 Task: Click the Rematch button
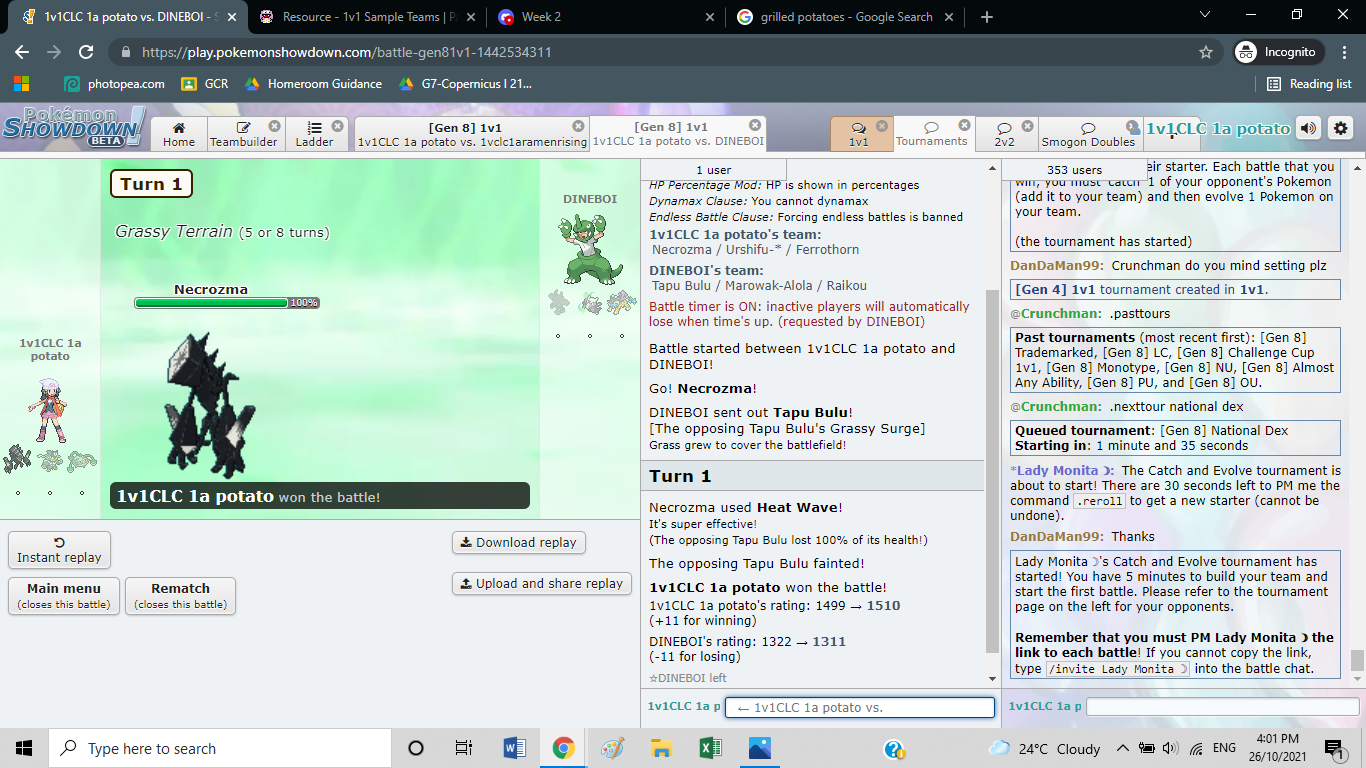click(x=180, y=595)
